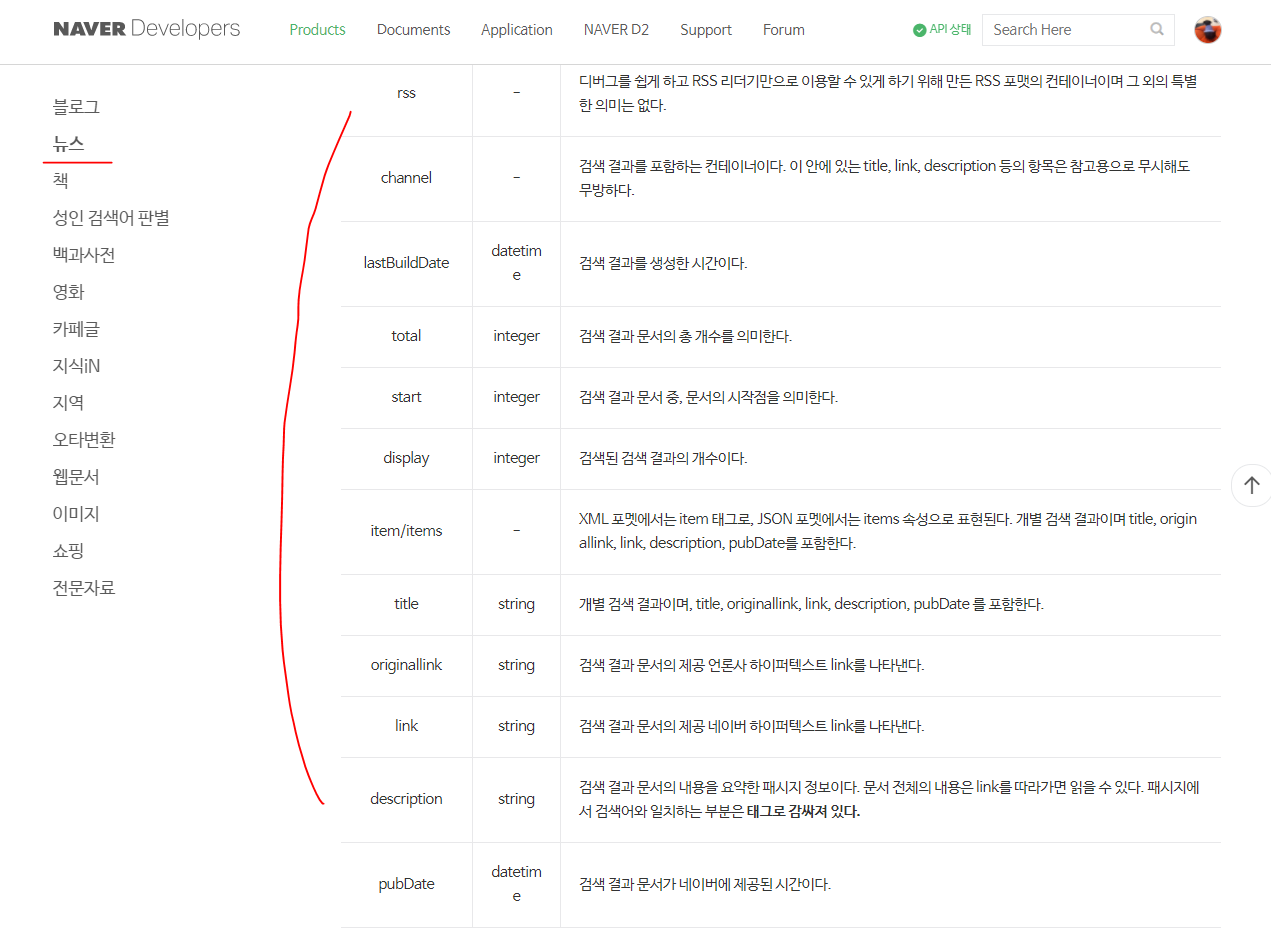Click the display field name cell
The width and height of the screenshot is (1271, 930).
(x=406, y=458)
